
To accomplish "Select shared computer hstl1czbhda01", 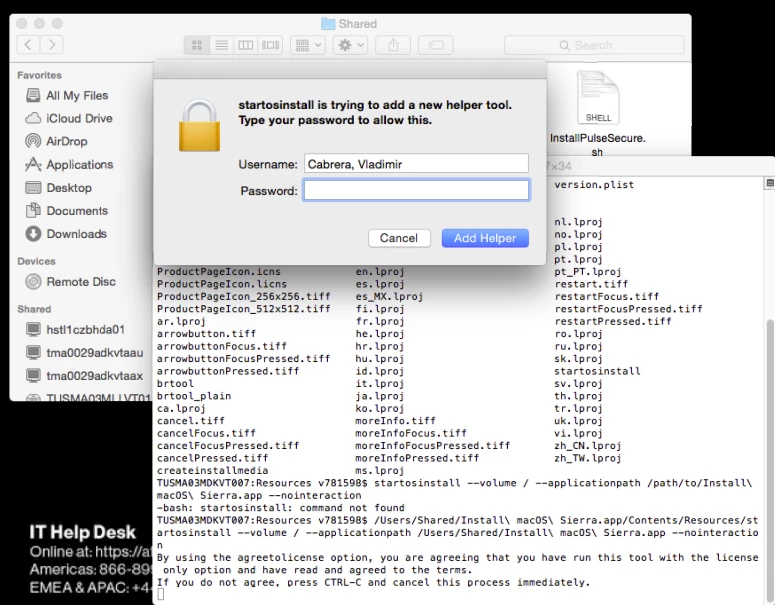I will click(85, 330).
